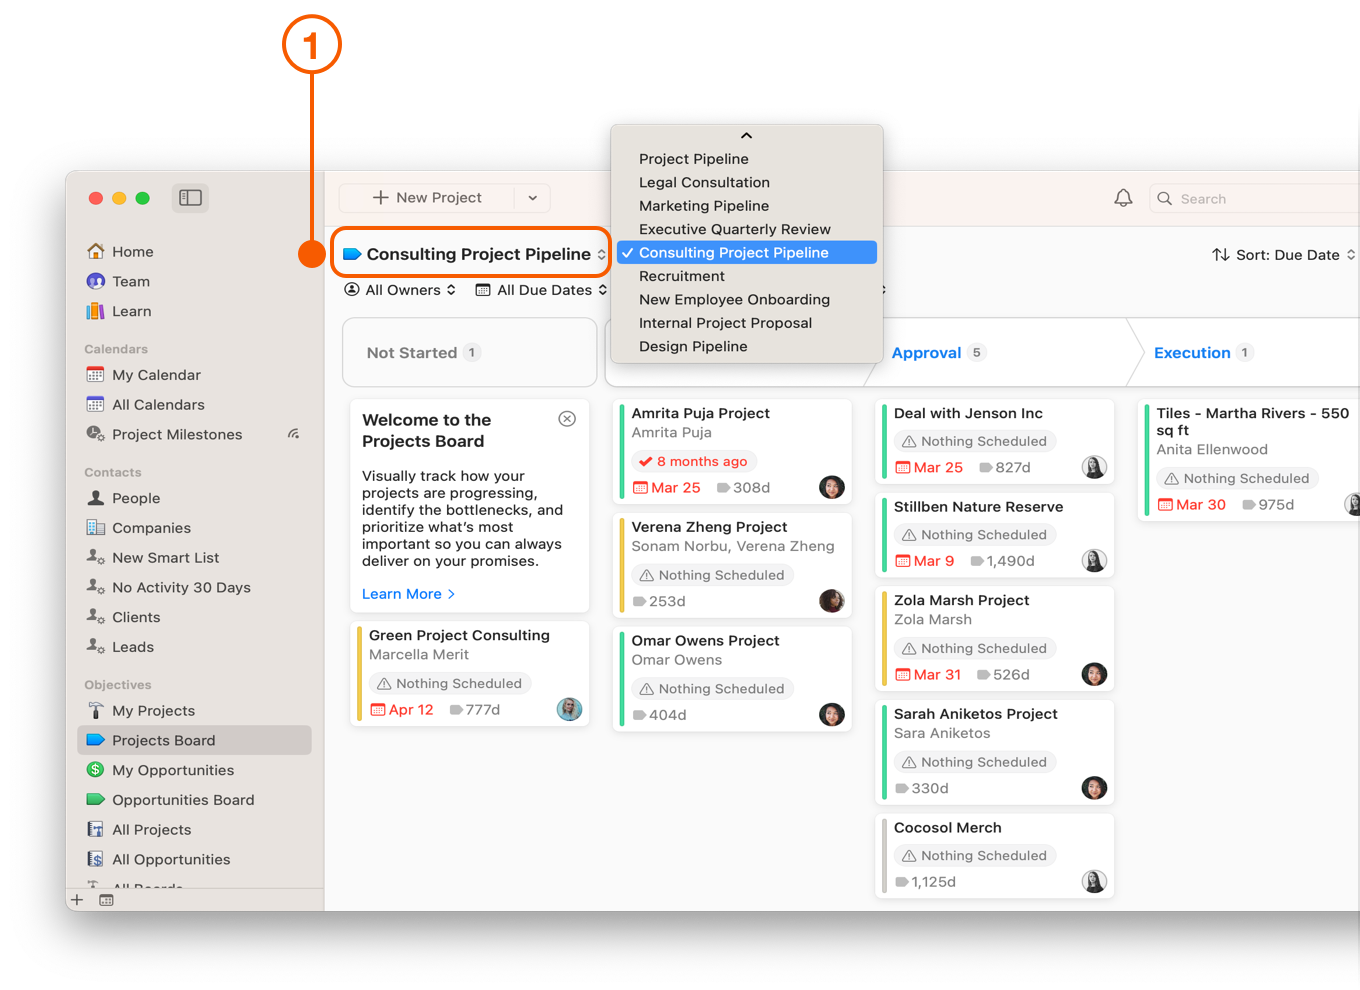The image size is (1360, 990).
Task: Open the New Project template chevron
Action: coord(532,197)
